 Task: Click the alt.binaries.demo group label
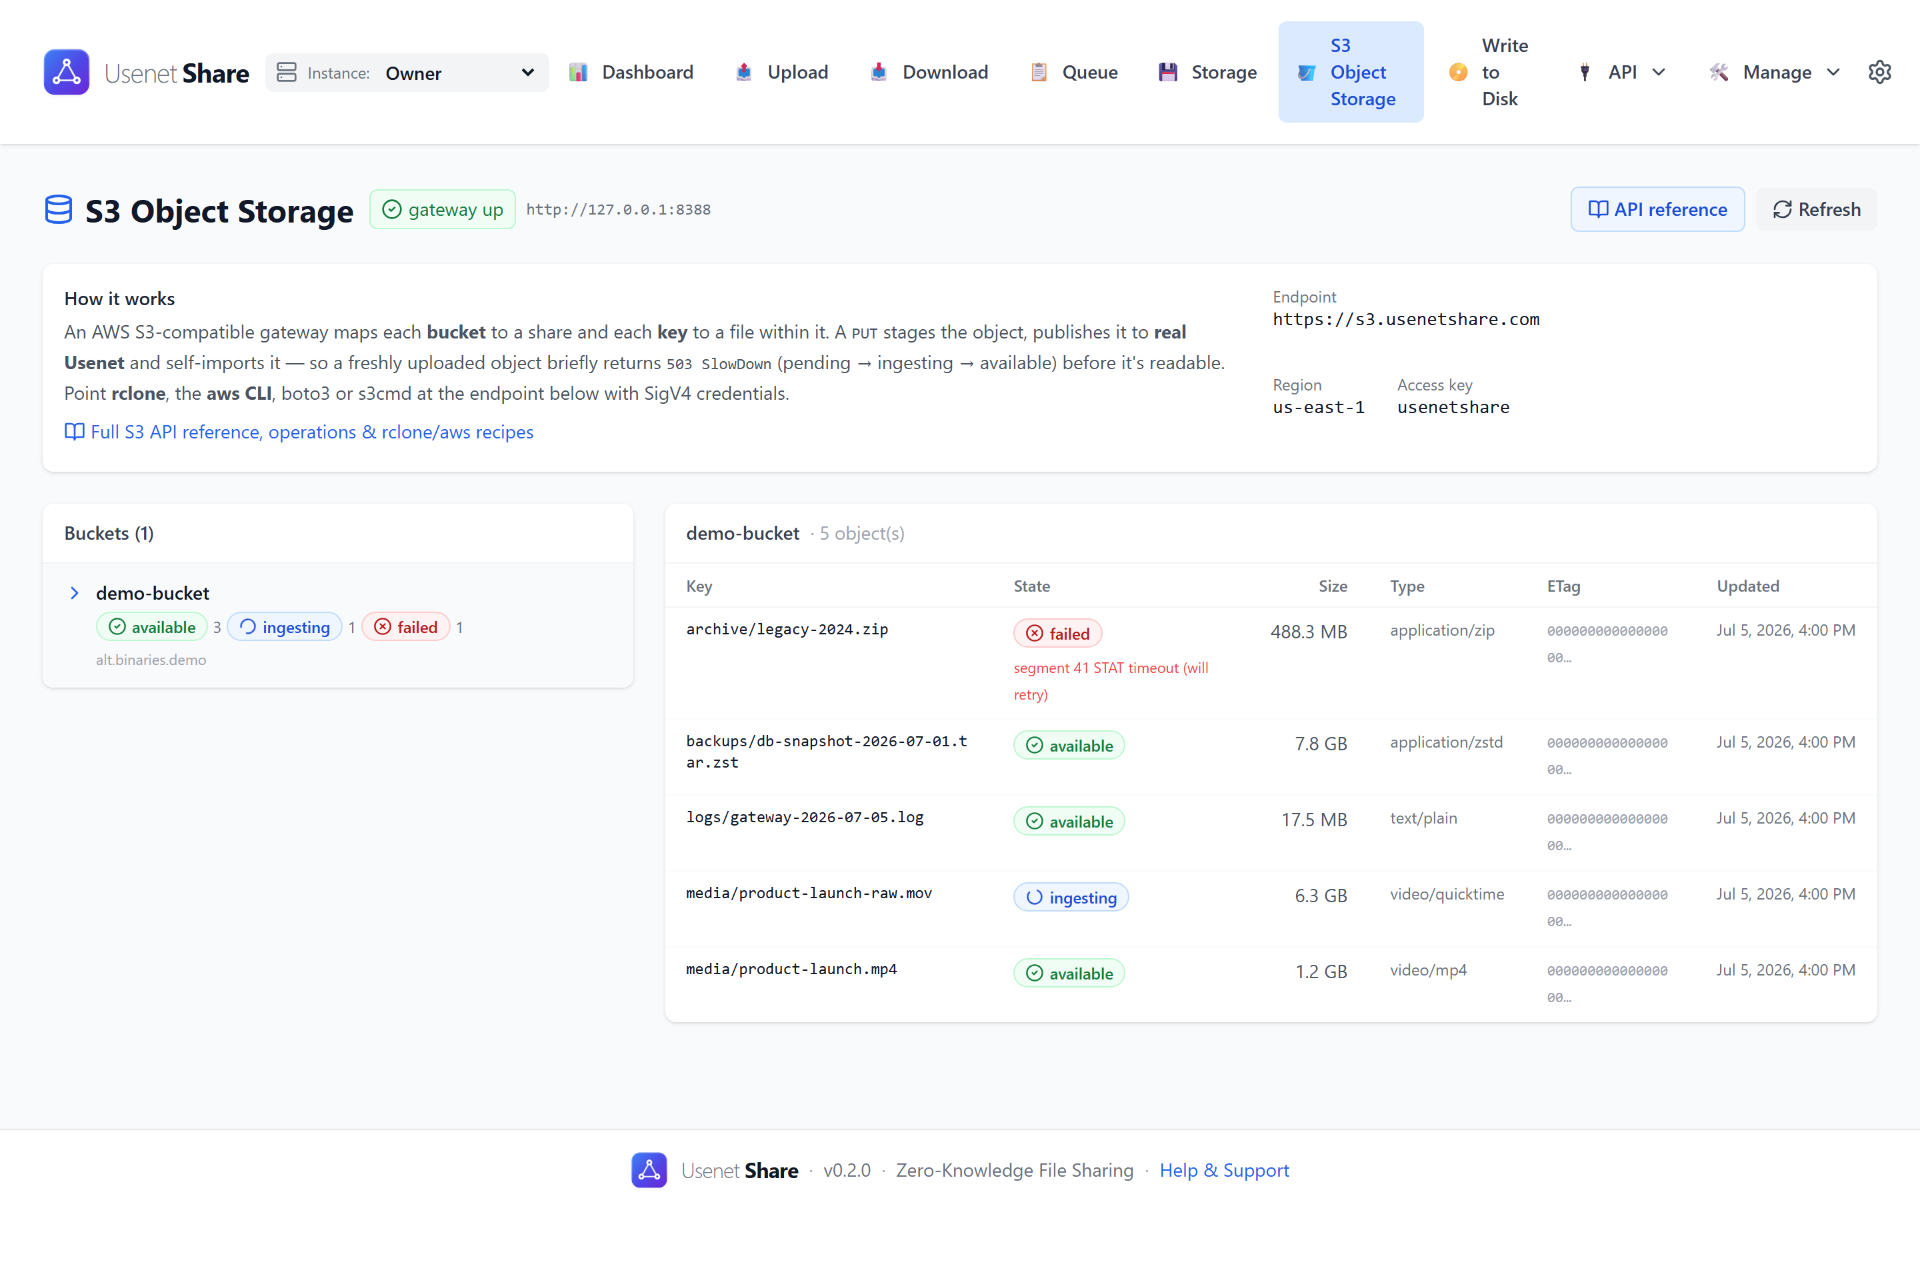(x=151, y=660)
